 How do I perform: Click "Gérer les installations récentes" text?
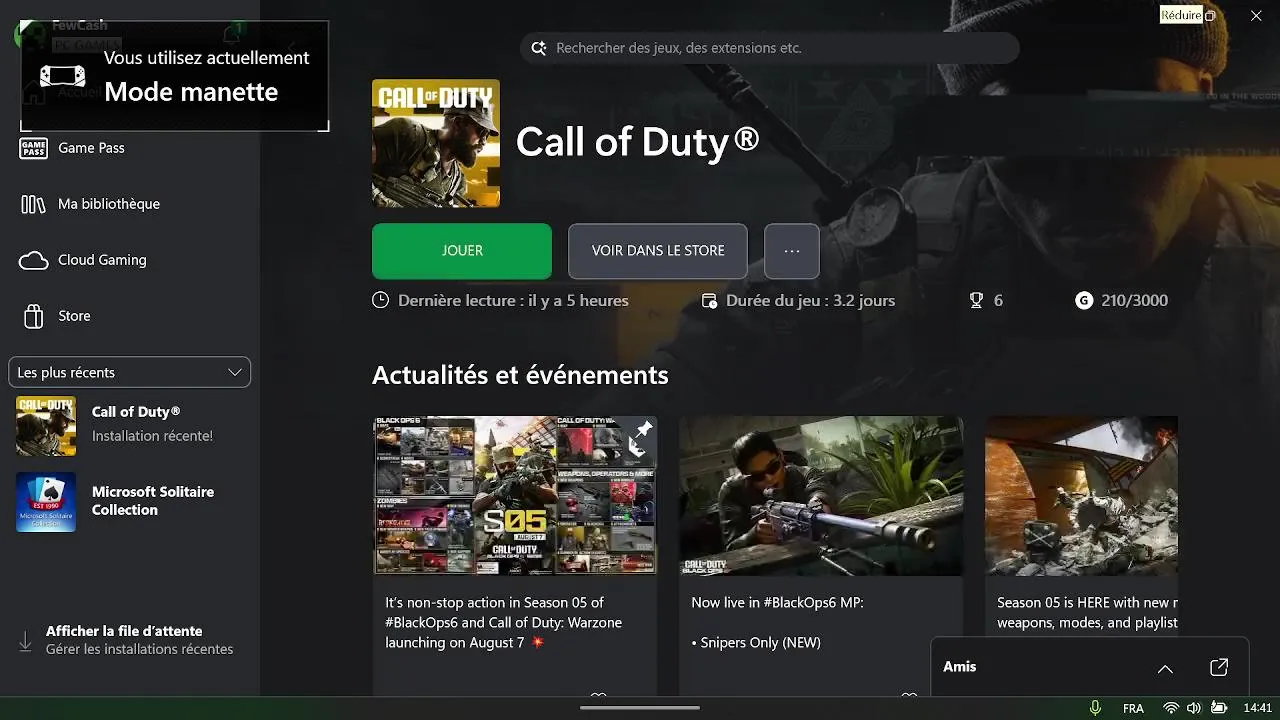(139, 649)
